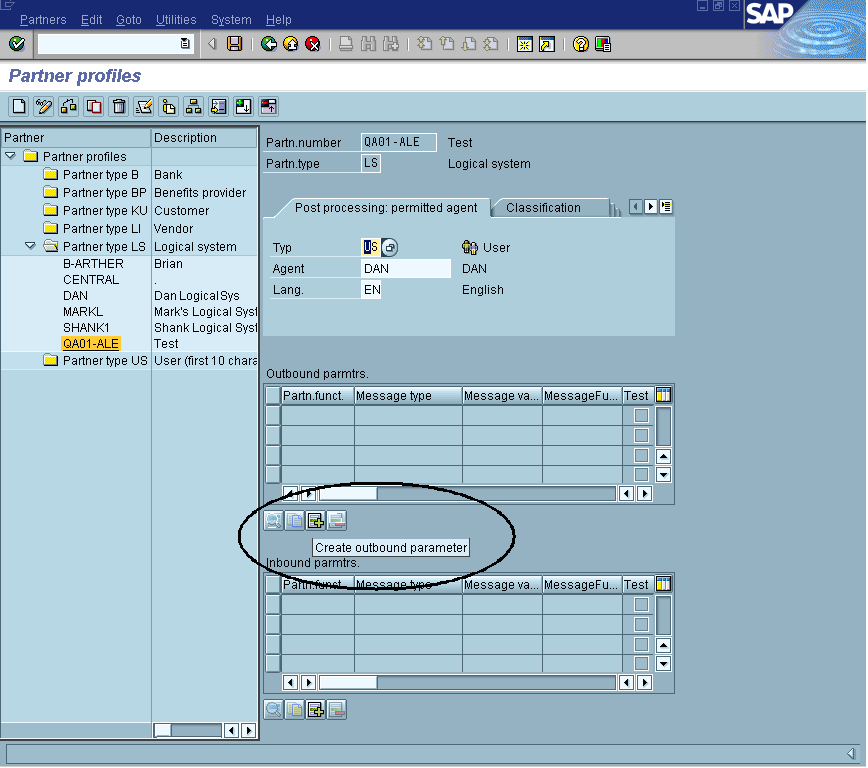Click the Find binoculars icon
Viewport: 868px width, 768px height.
[368, 44]
